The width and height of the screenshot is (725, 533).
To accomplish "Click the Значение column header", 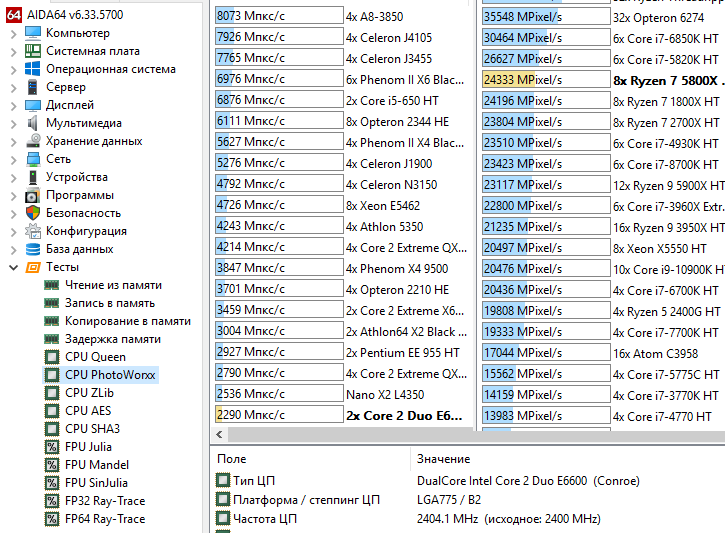I will click(x=443, y=459).
